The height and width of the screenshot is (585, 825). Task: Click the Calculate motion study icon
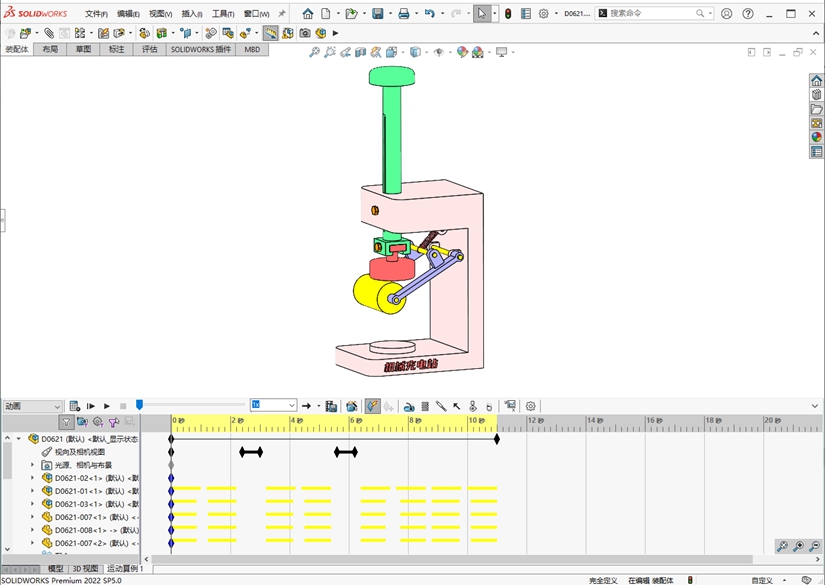click(x=74, y=406)
